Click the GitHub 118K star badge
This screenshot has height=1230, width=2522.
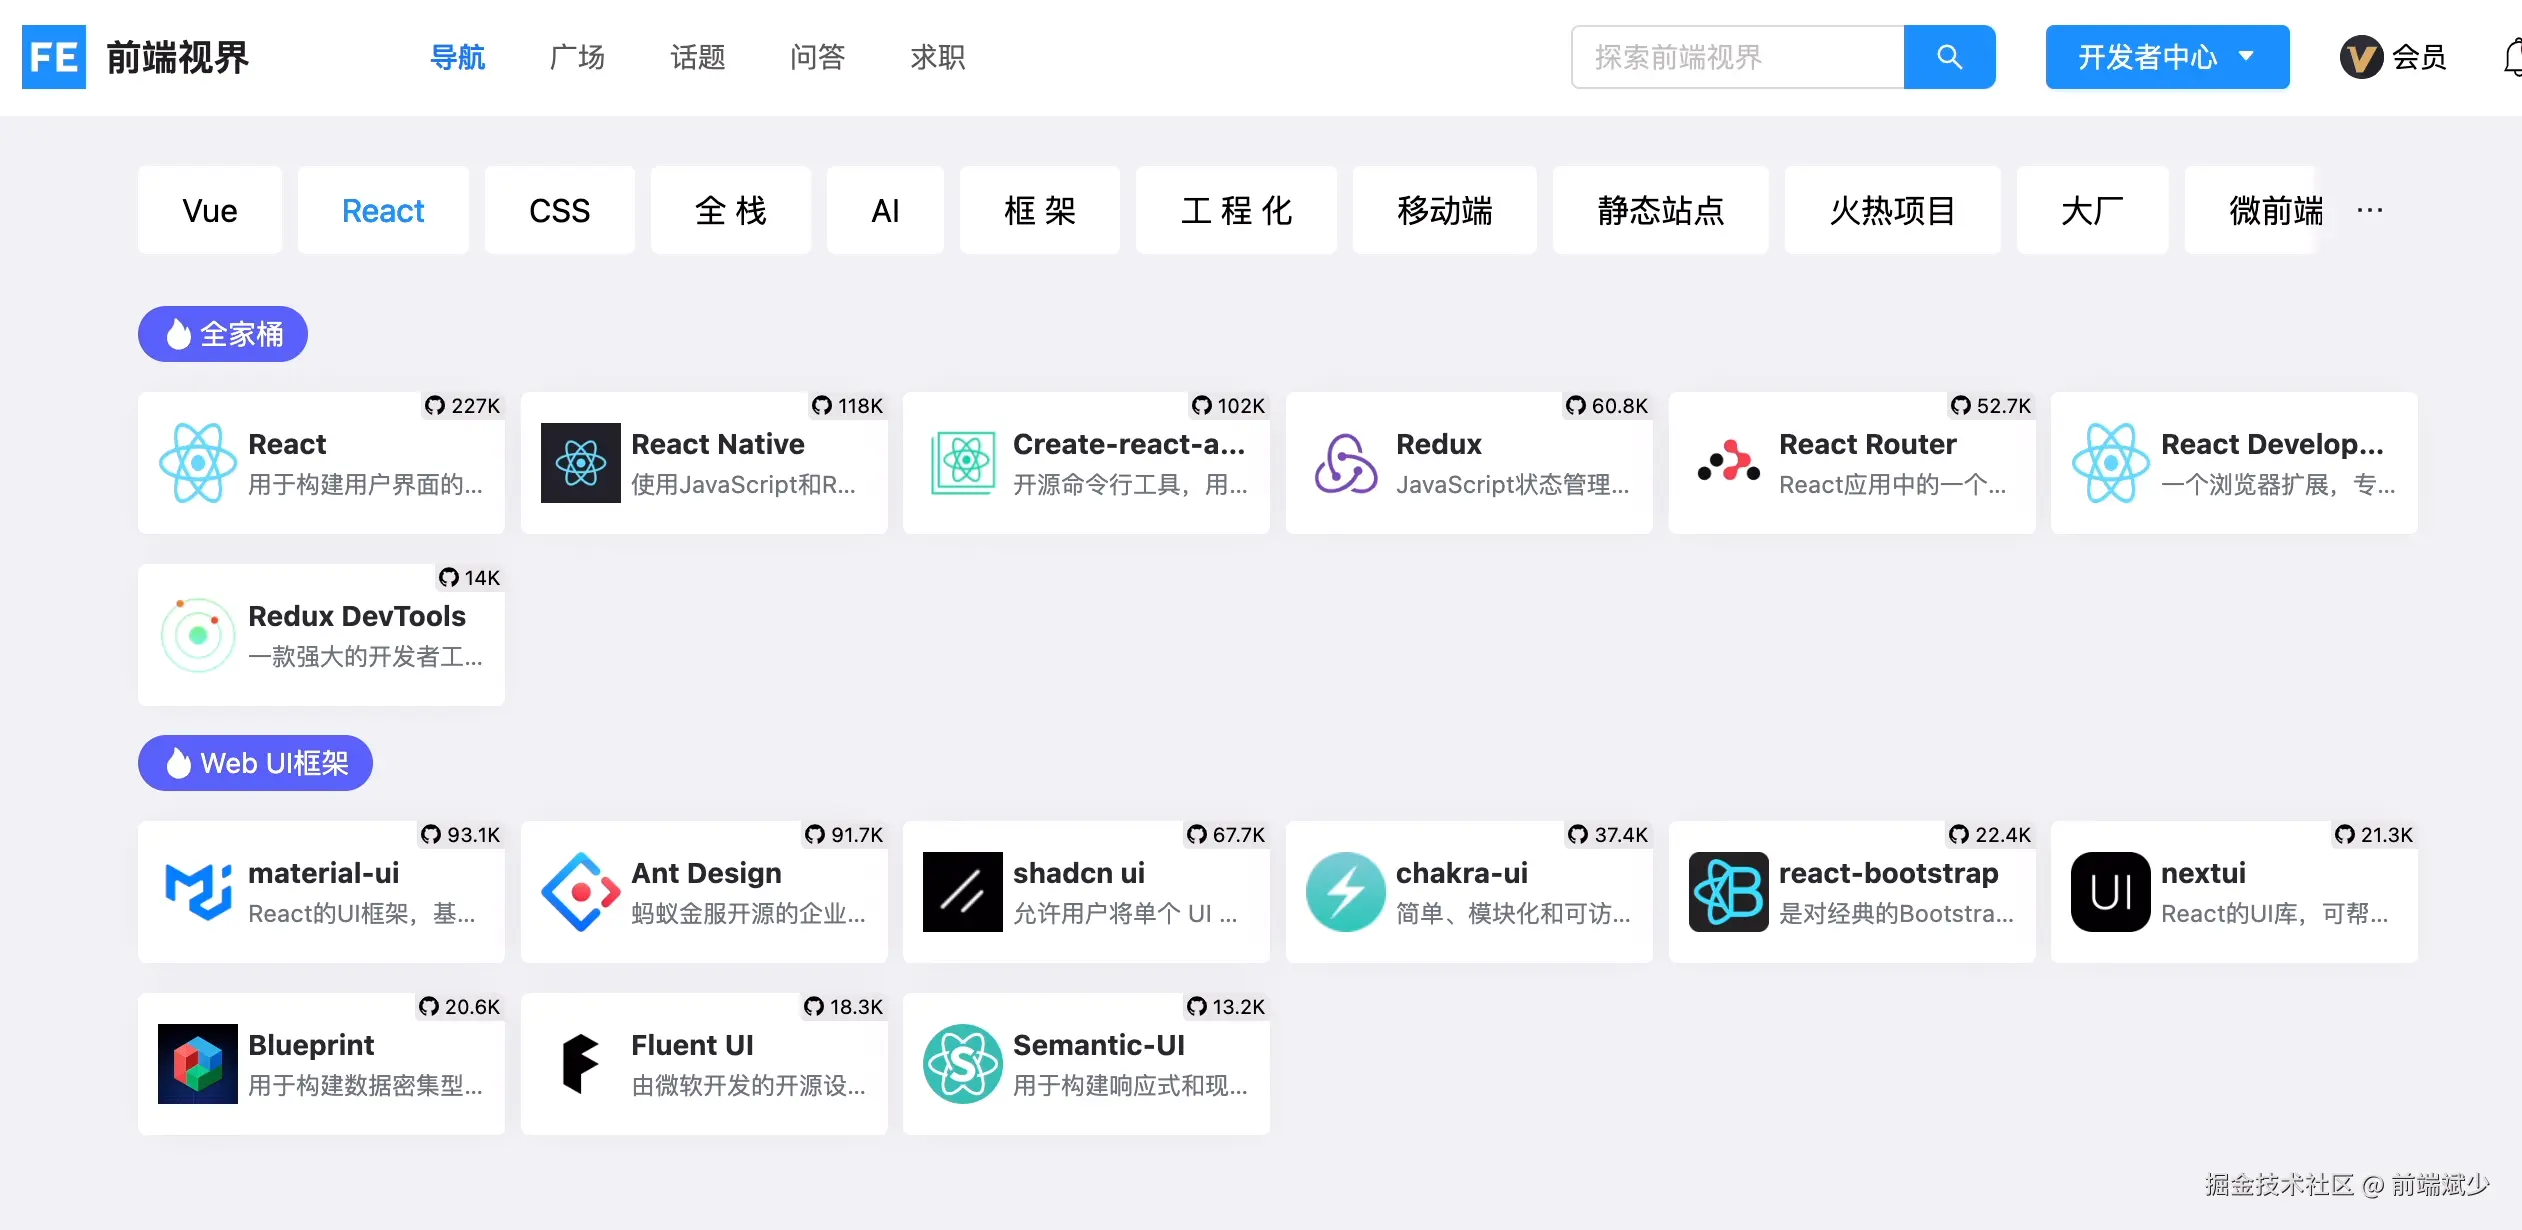coord(847,406)
